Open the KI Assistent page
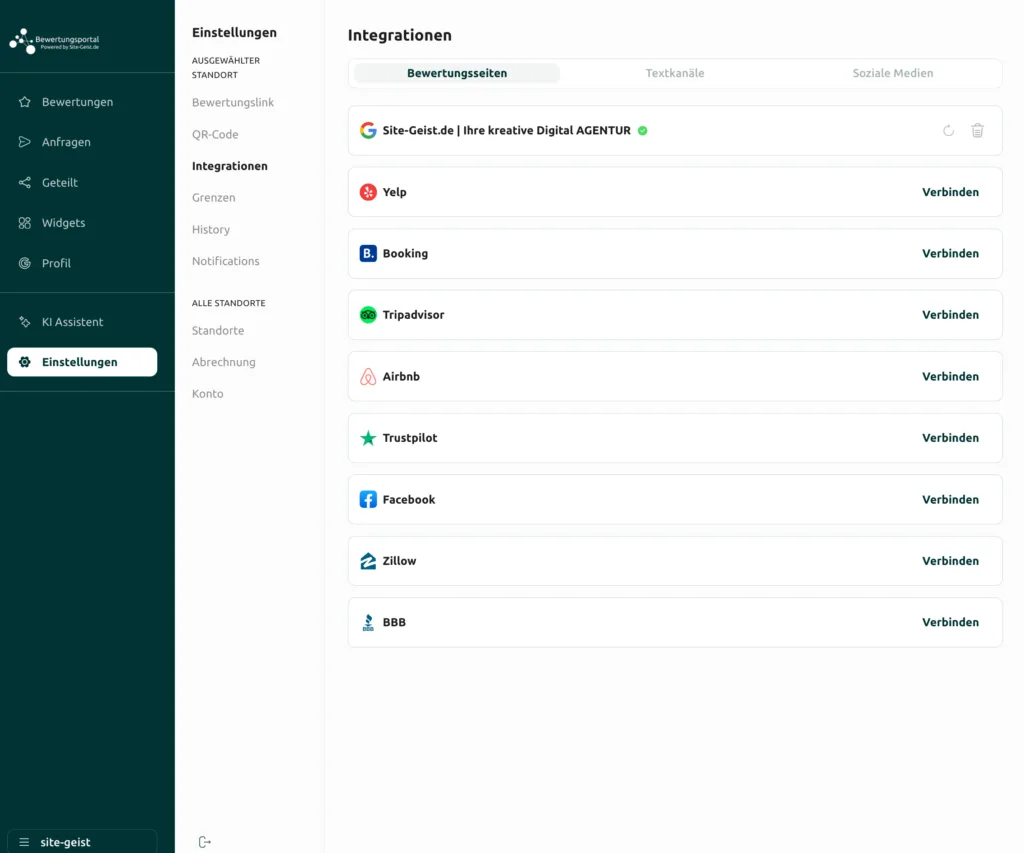This screenshot has height=853, width=1024. [72, 322]
